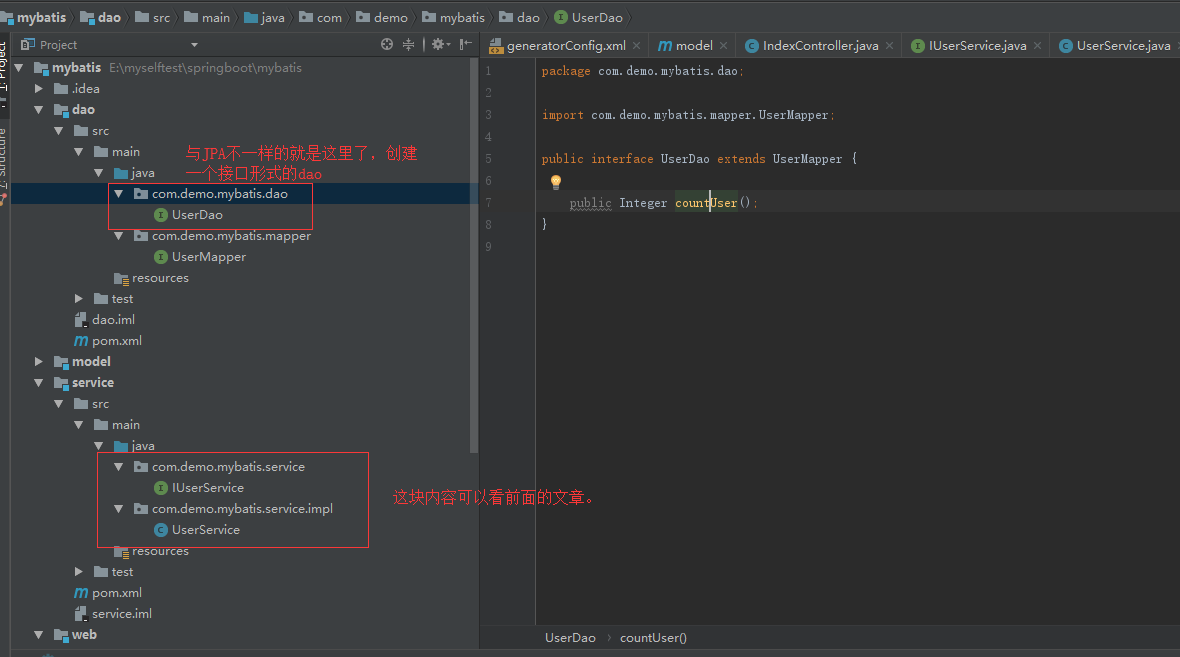The height and width of the screenshot is (657, 1180).
Task: Collapse the dao src folder
Action: [59, 131]
